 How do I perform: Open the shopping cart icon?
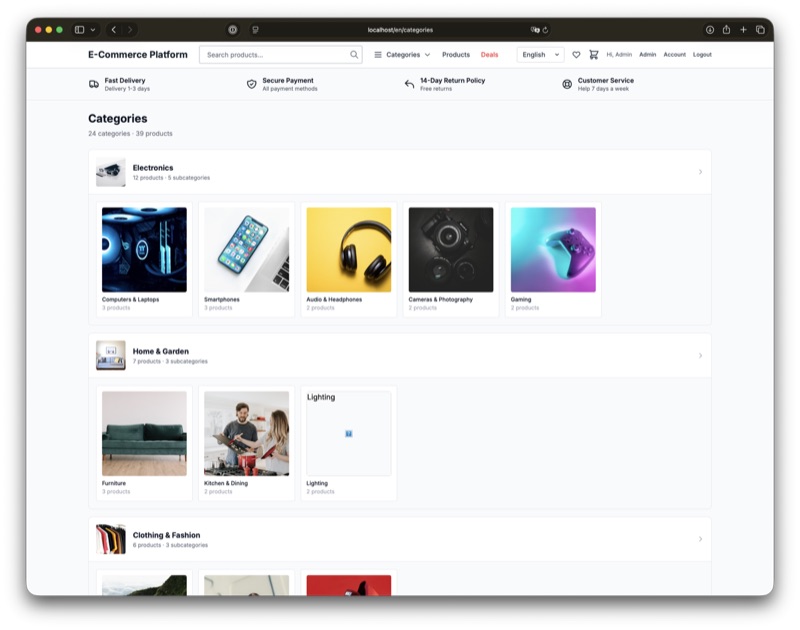click(593, 55)
